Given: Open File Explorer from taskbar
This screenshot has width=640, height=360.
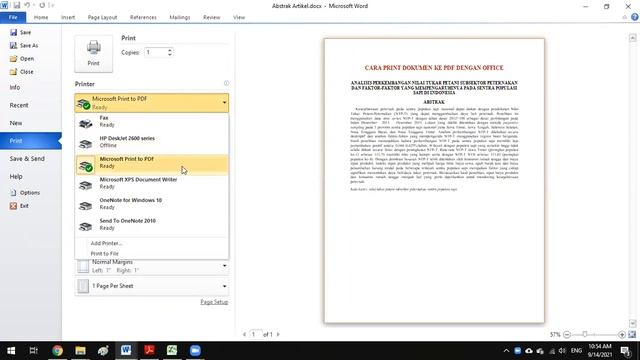Looking at the screenshot, I should 80,351.
